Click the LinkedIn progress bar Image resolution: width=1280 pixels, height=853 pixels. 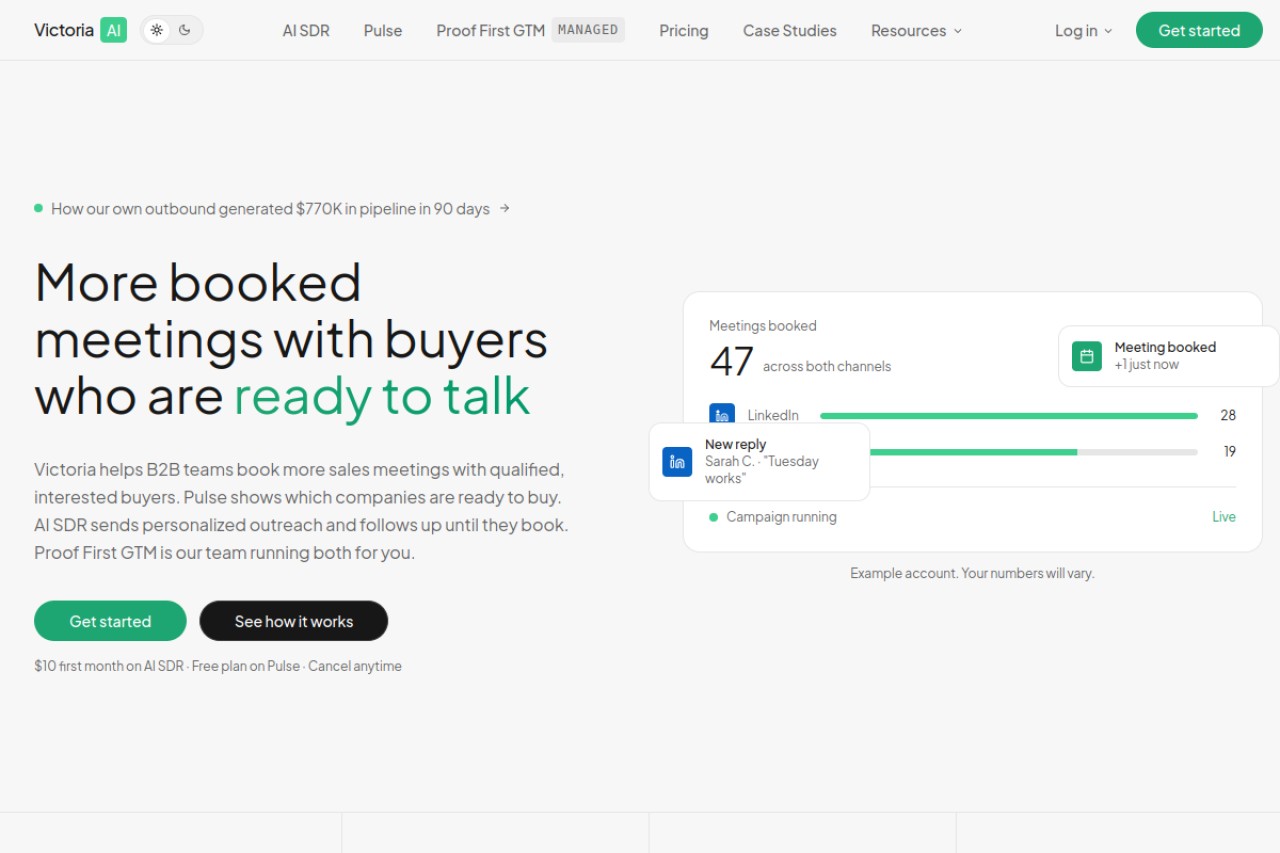point(1009,415)
